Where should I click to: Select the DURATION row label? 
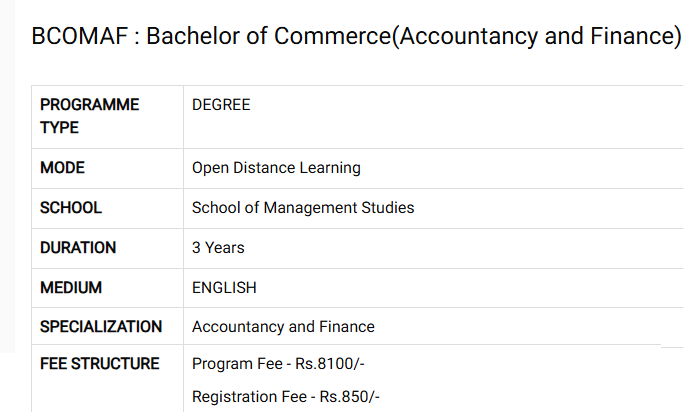(78, 248)
